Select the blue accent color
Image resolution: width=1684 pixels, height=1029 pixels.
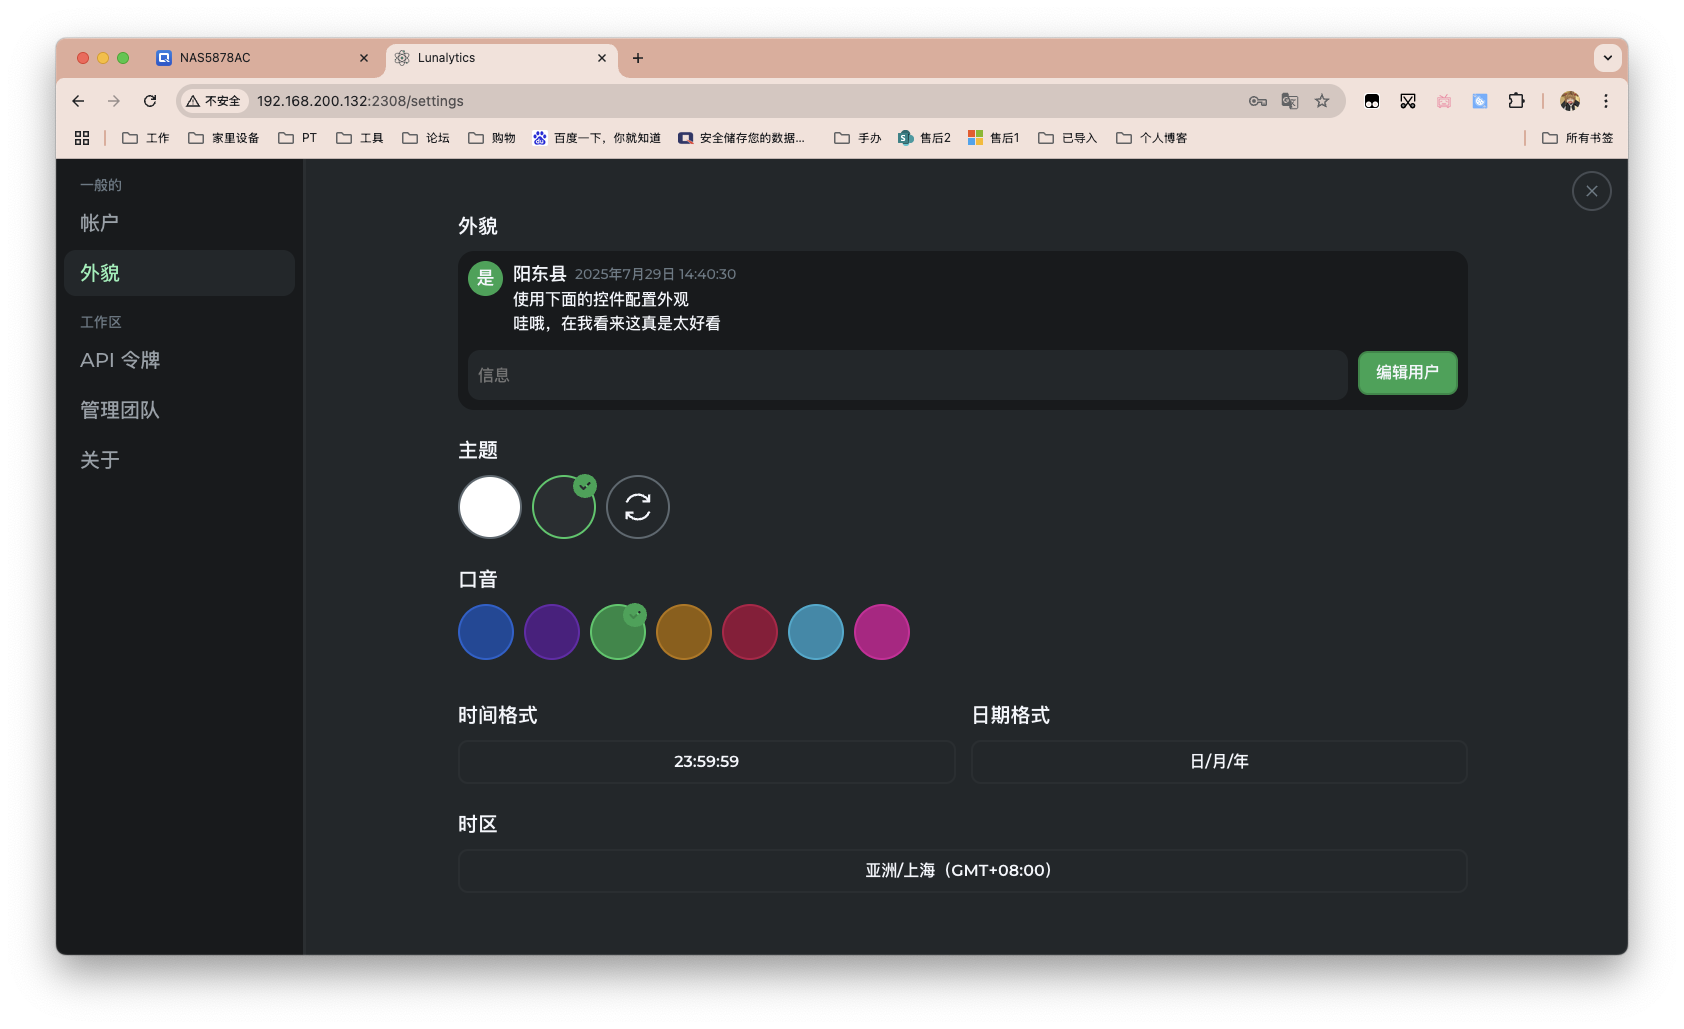point(486,631)
